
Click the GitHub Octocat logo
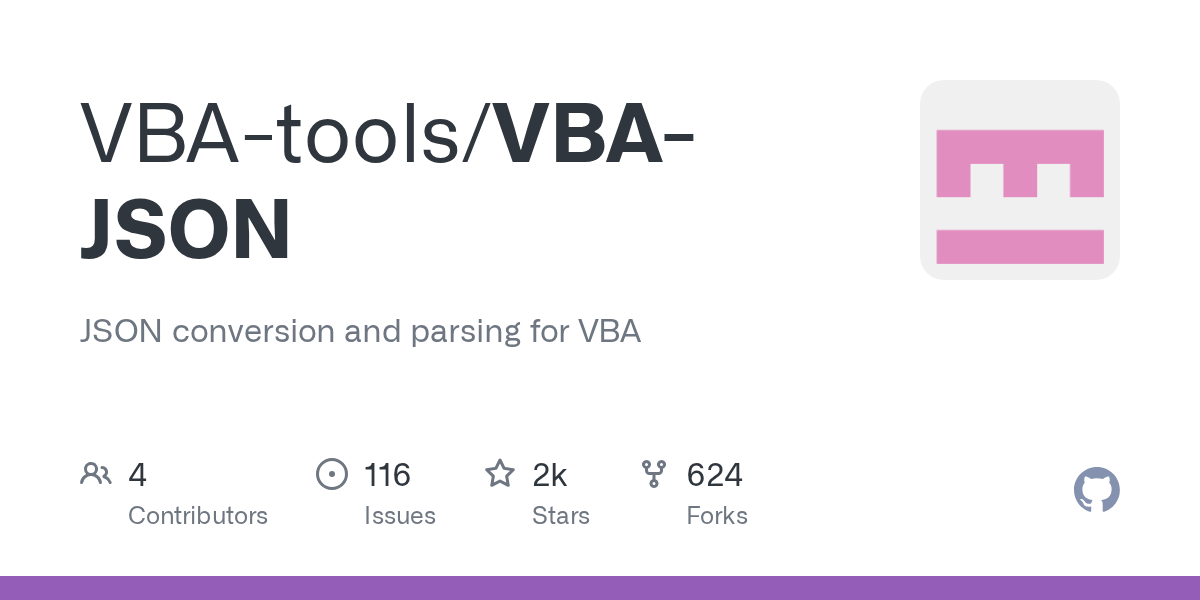(1096, 490)
